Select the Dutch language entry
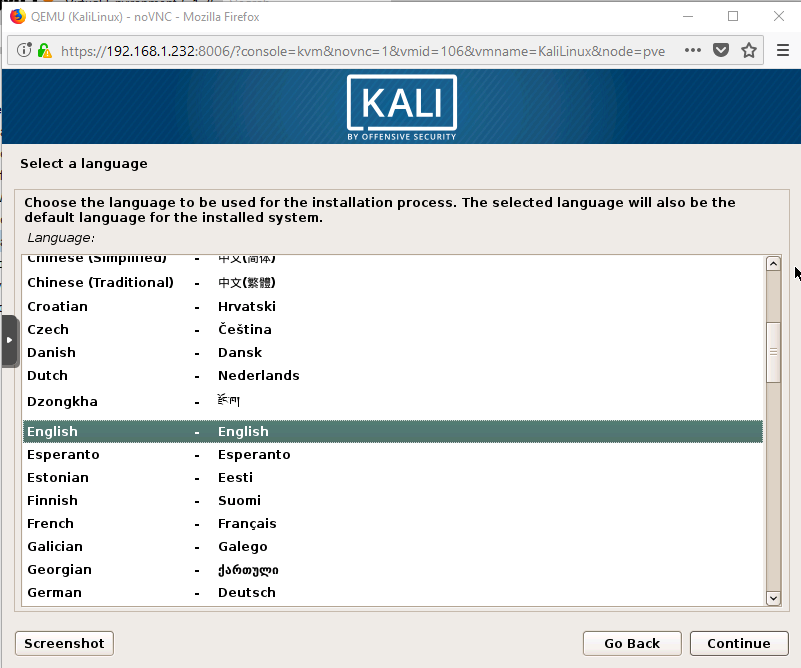Viewport: 801px width, 668px height. click(393, 375)
